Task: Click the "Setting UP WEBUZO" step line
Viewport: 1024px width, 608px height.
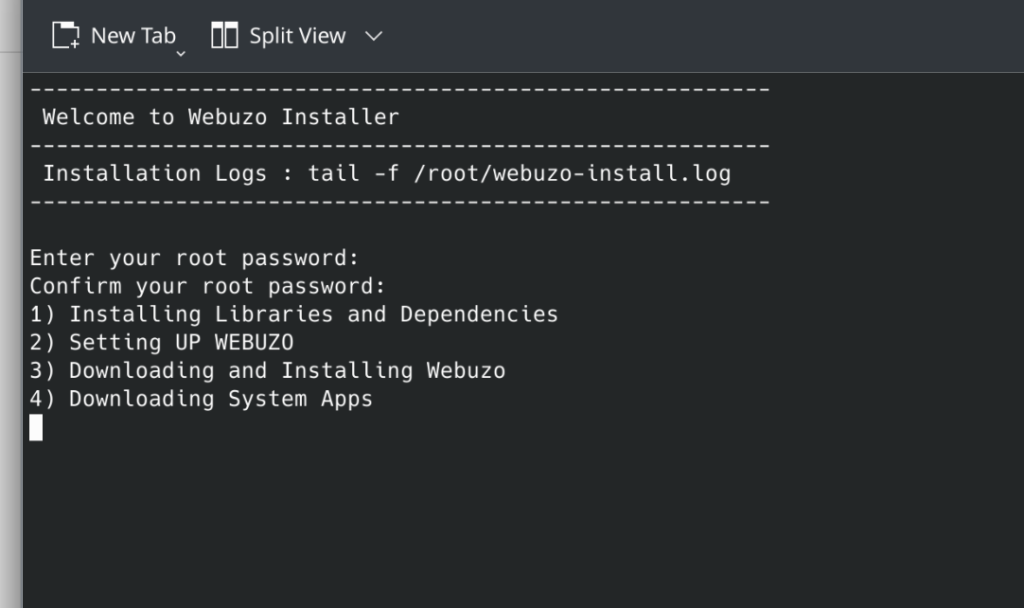Action: pos(181,342)
